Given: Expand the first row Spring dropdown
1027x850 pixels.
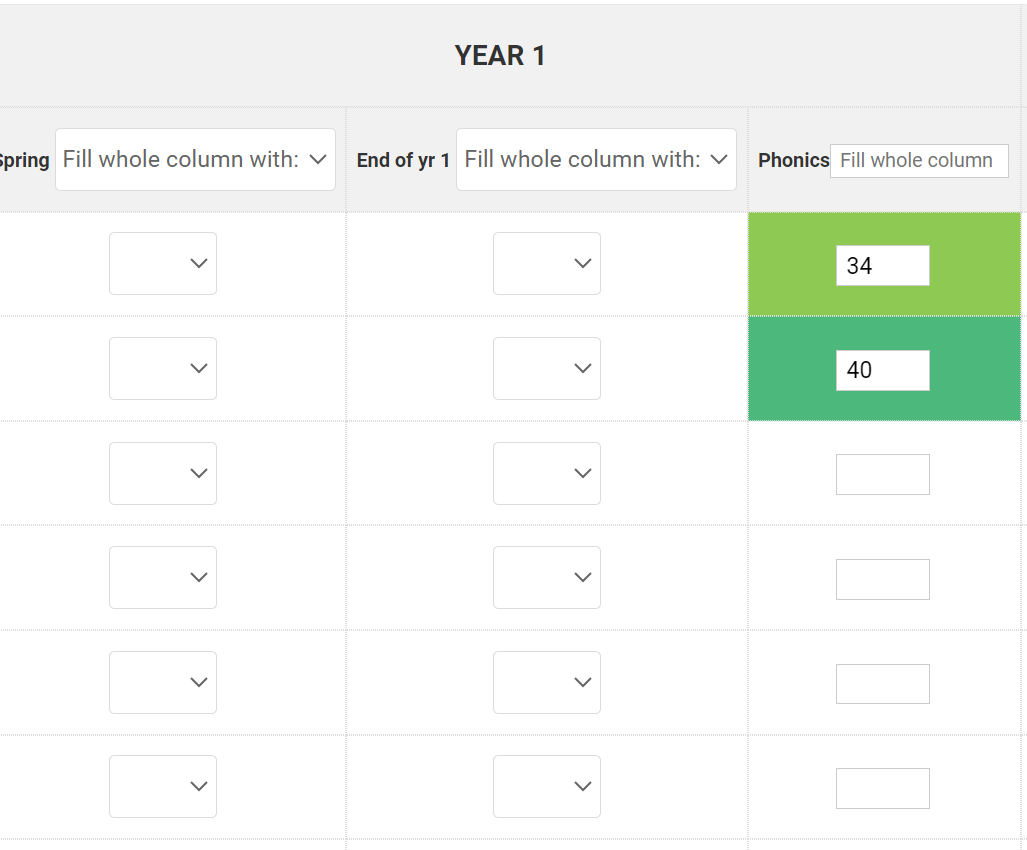Looking at the screenshot, I should point(162,263).
